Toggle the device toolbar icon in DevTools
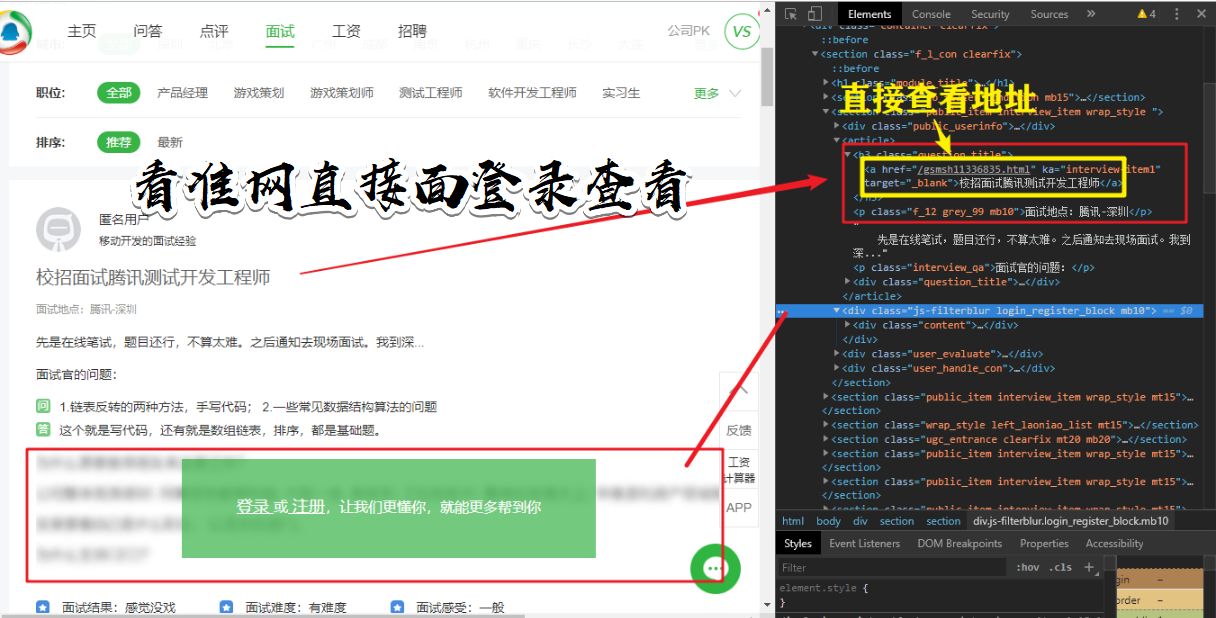 [x=815, y=14]
